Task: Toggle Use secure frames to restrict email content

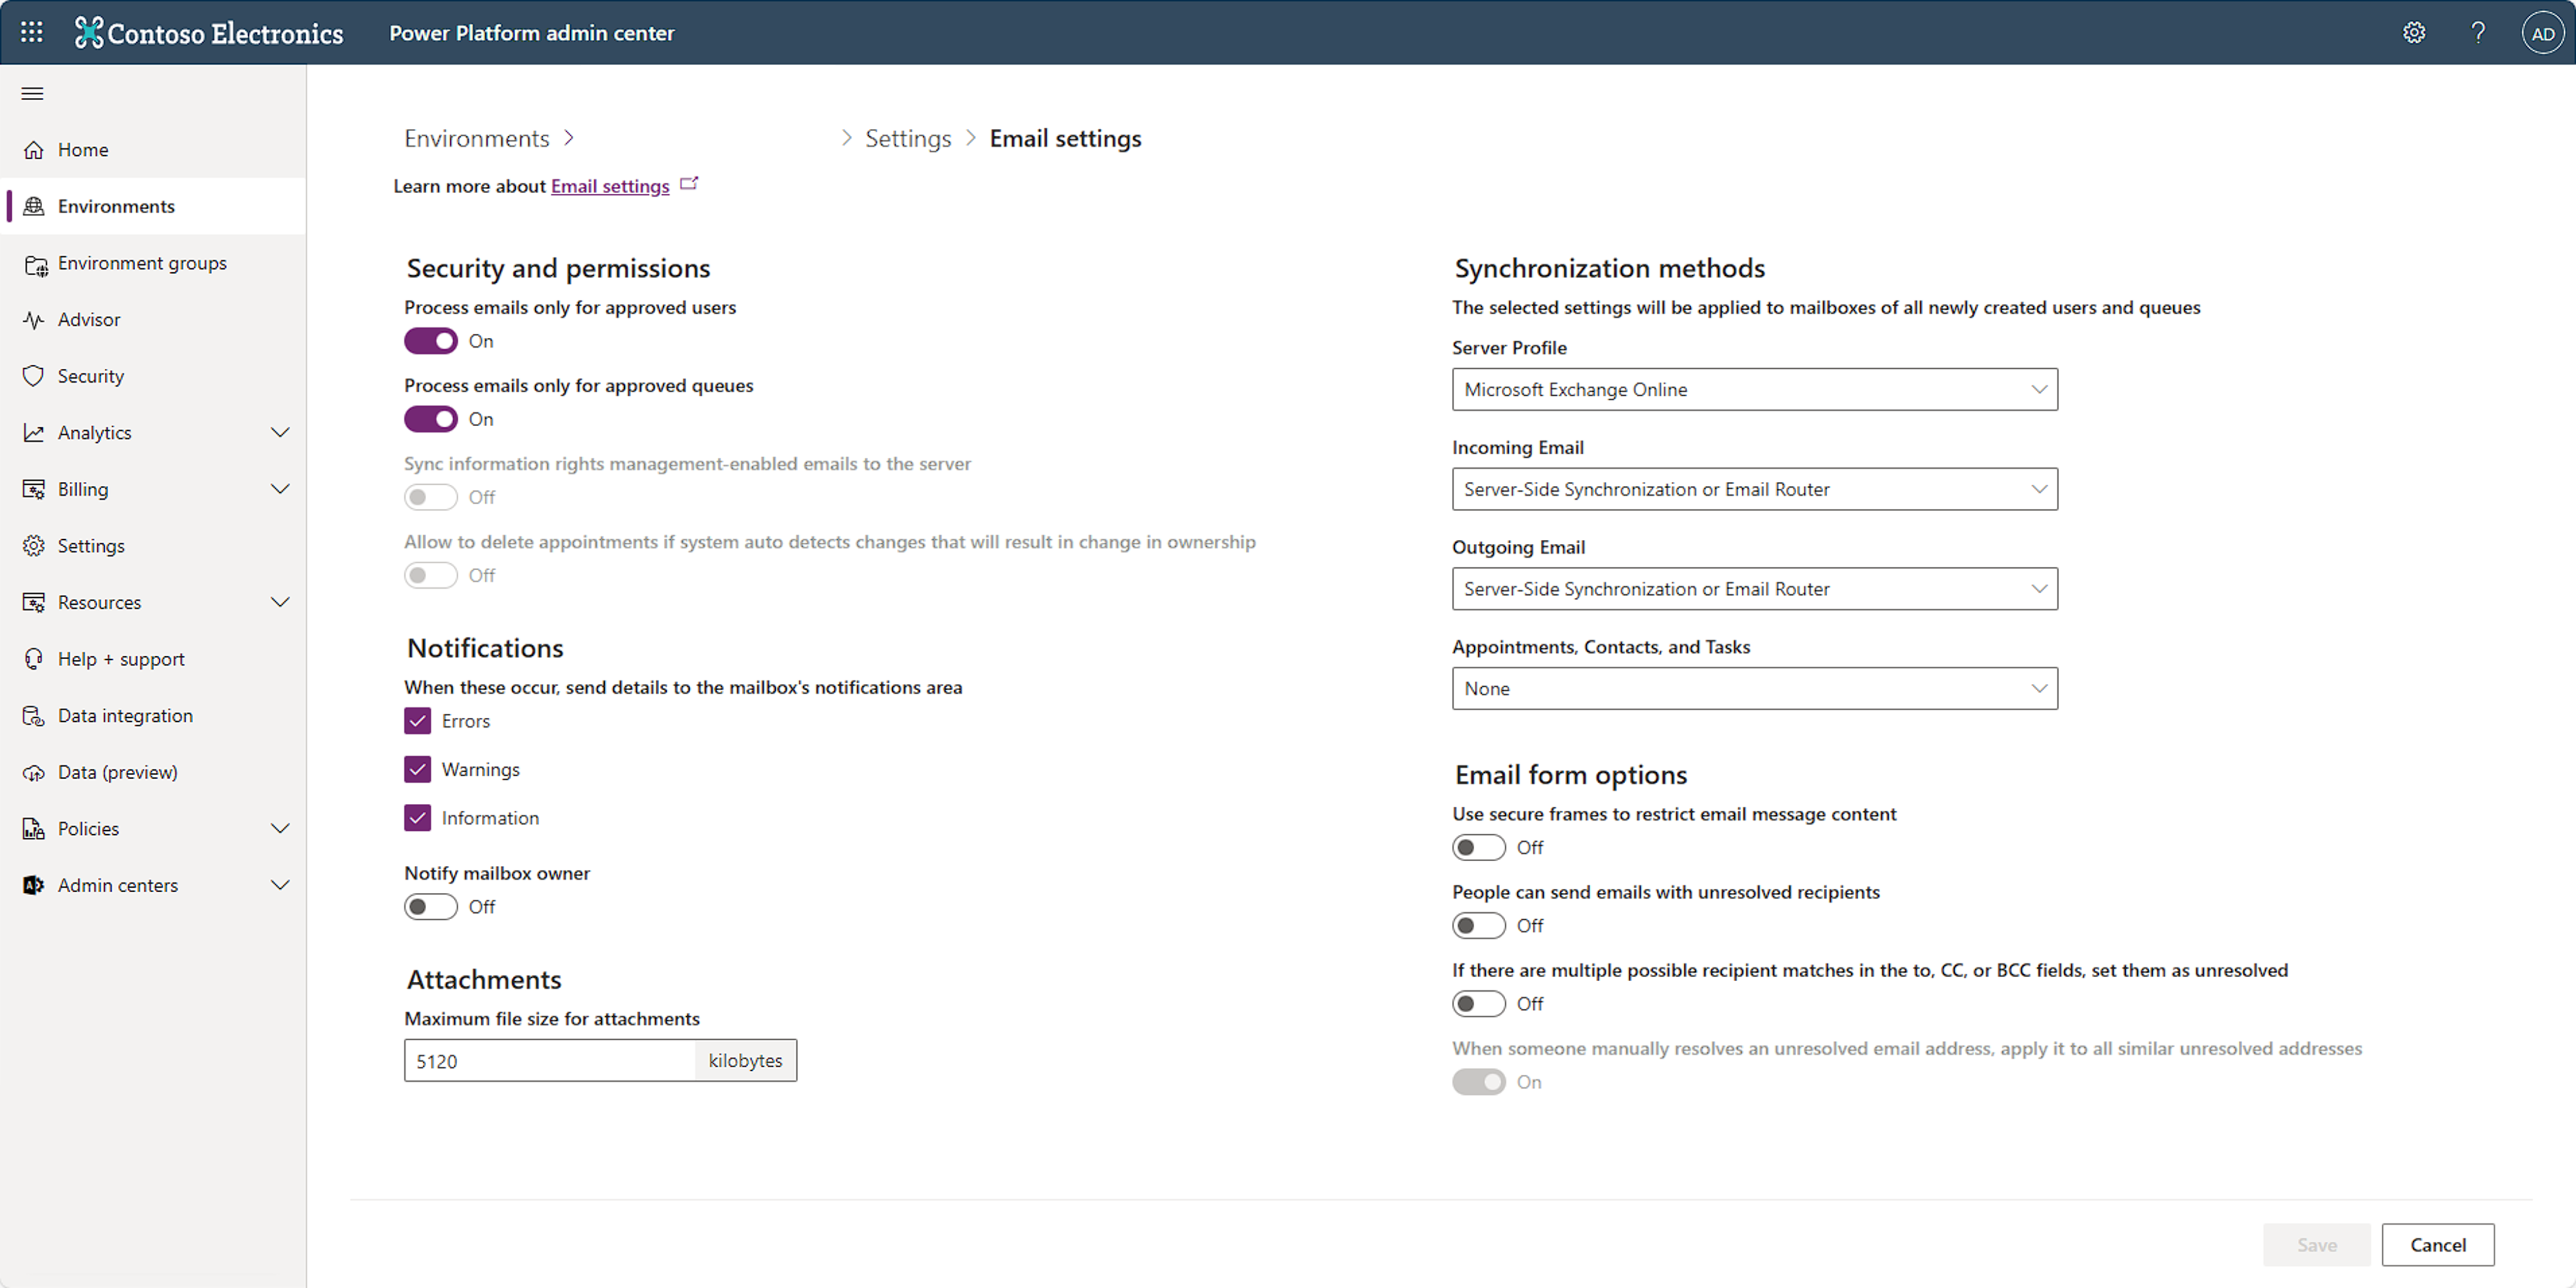Action: (x=1478, y=847)
